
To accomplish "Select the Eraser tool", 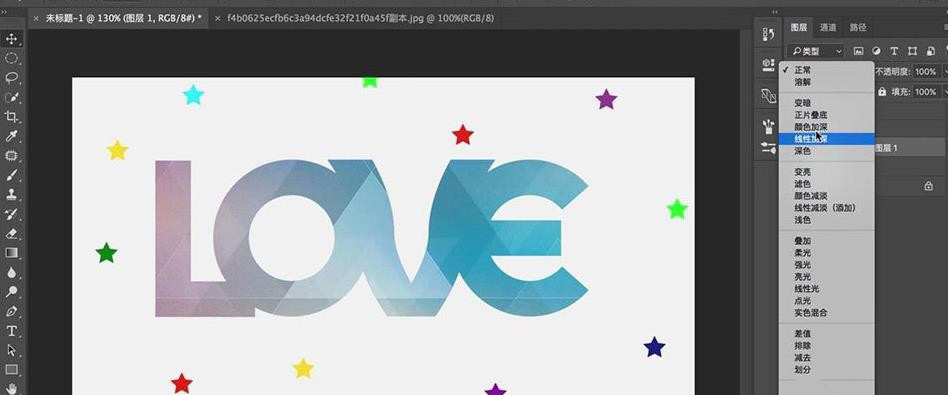I will point(11,233).
